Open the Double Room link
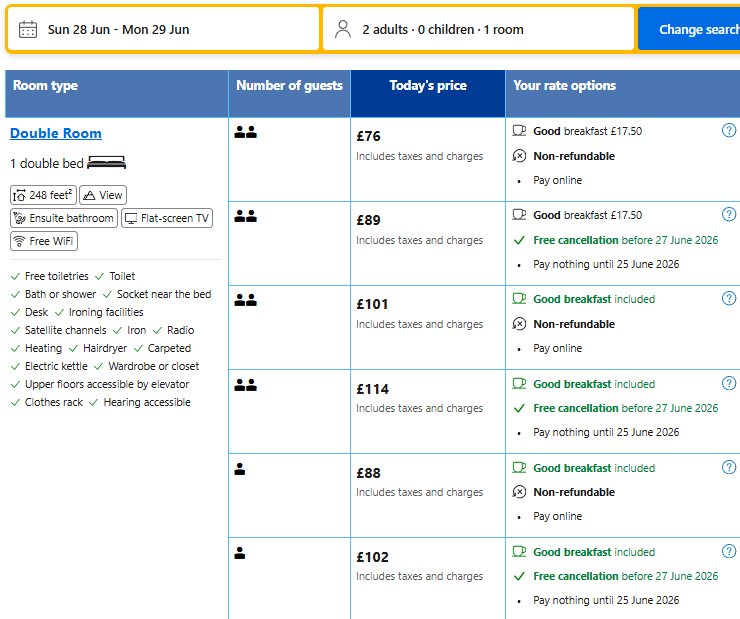Screen dimensions: 740x619 click(x=56, y=134)
